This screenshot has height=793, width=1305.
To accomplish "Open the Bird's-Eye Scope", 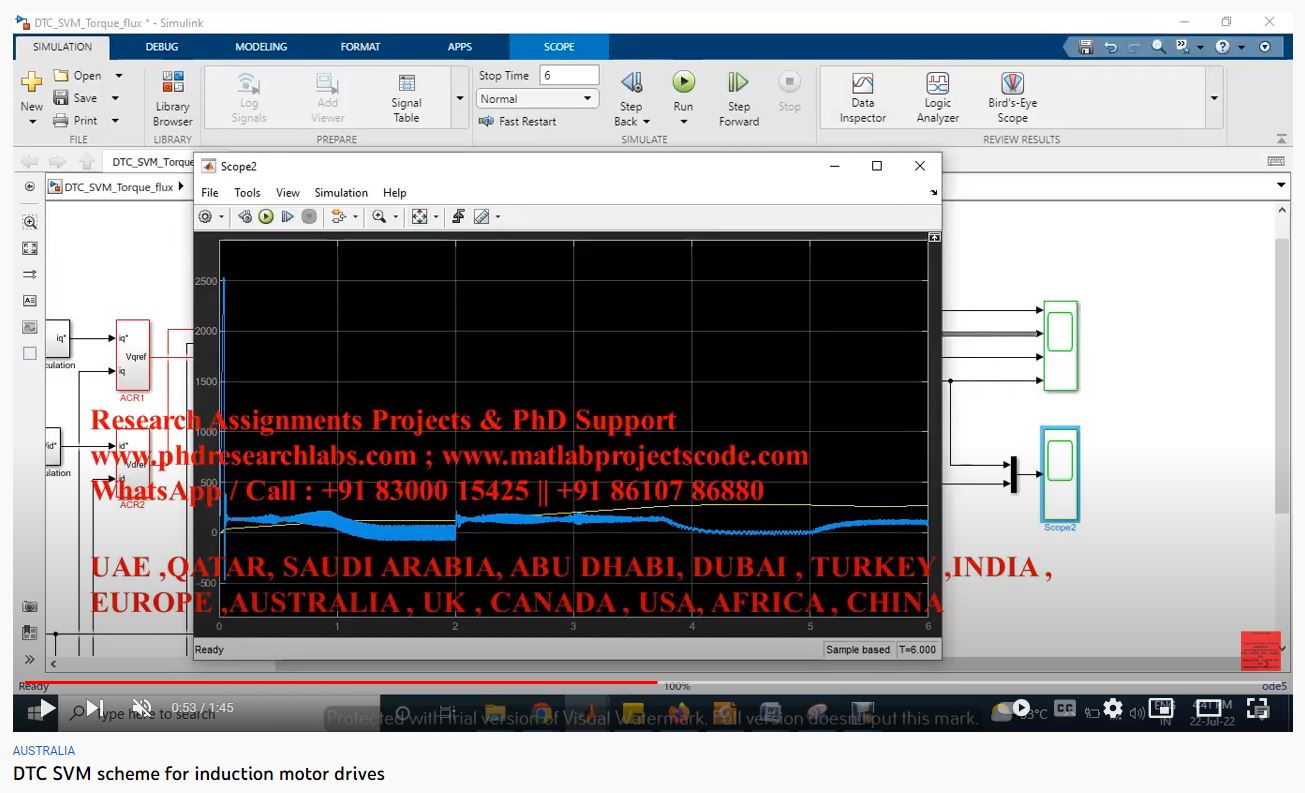I will click(x=1012, y=98).
